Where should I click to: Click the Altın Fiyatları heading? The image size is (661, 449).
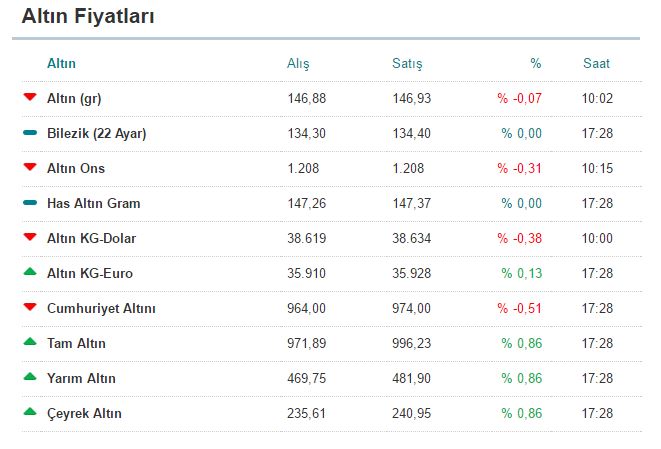coord(88,17)
